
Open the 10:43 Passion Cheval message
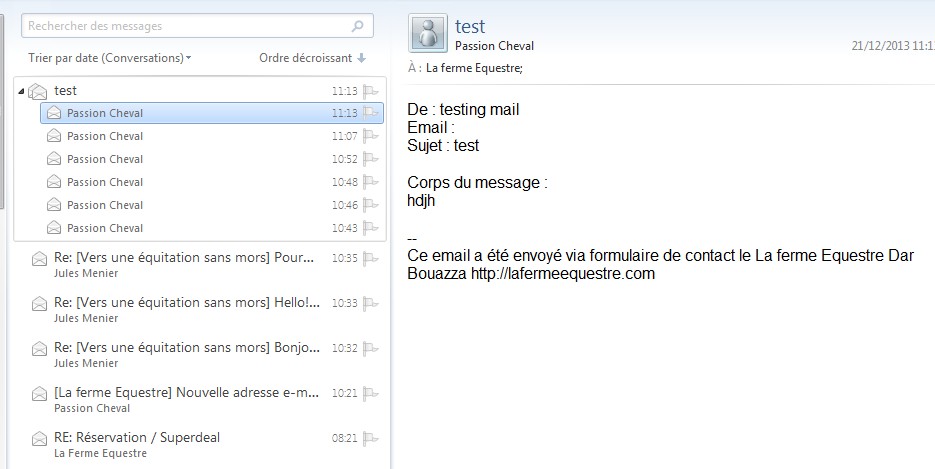(x=212, y=228)
